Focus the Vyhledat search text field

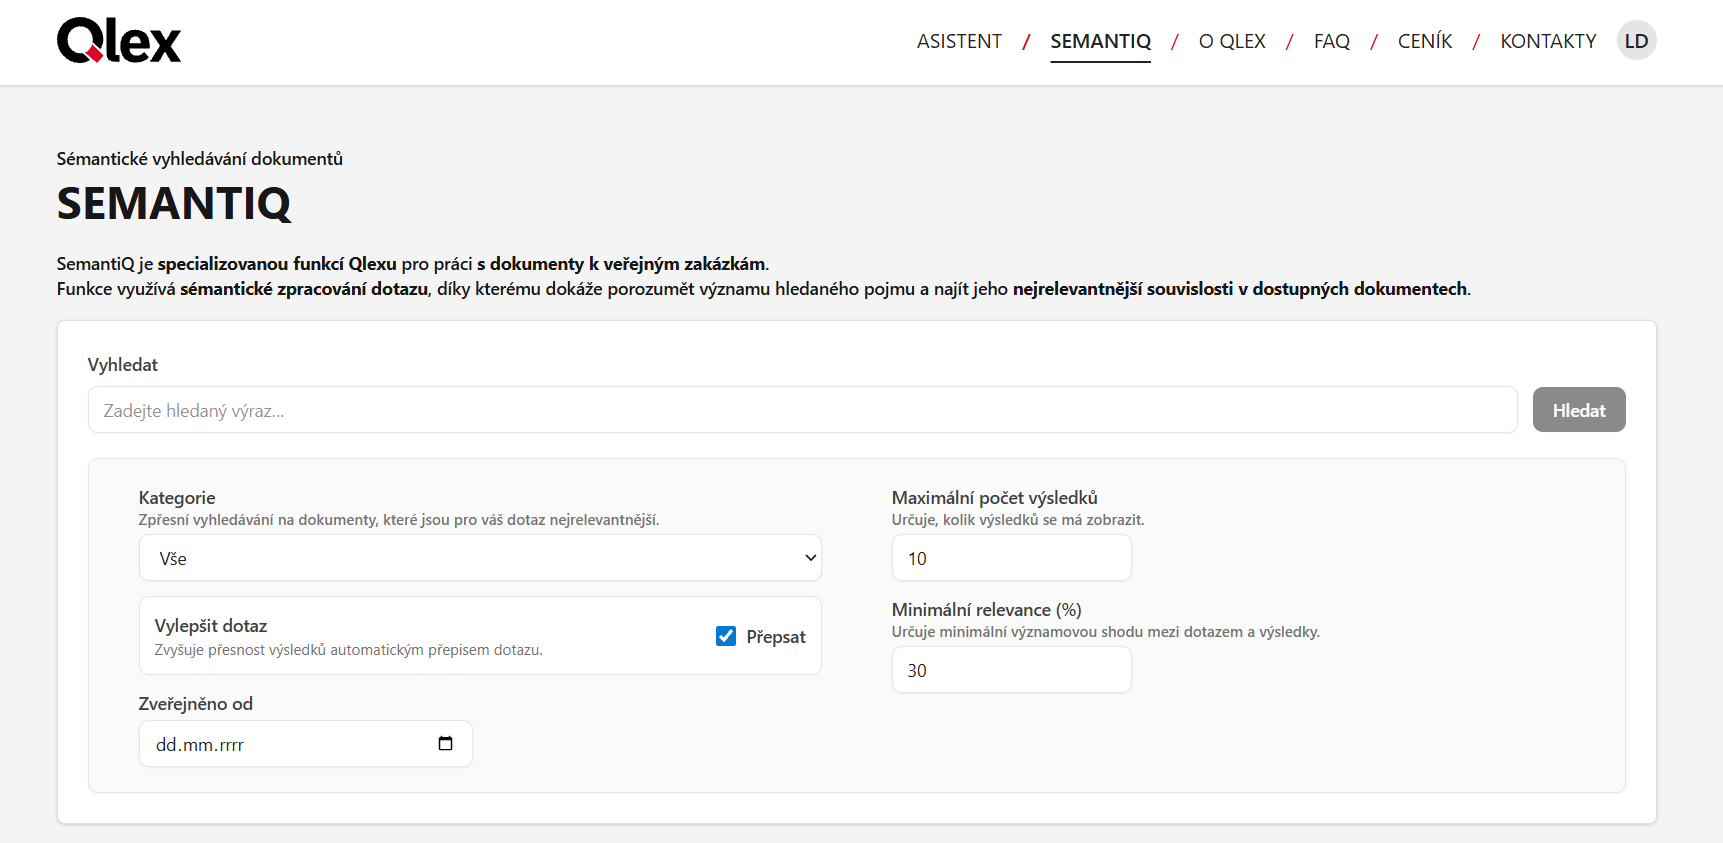click(802, 410)
